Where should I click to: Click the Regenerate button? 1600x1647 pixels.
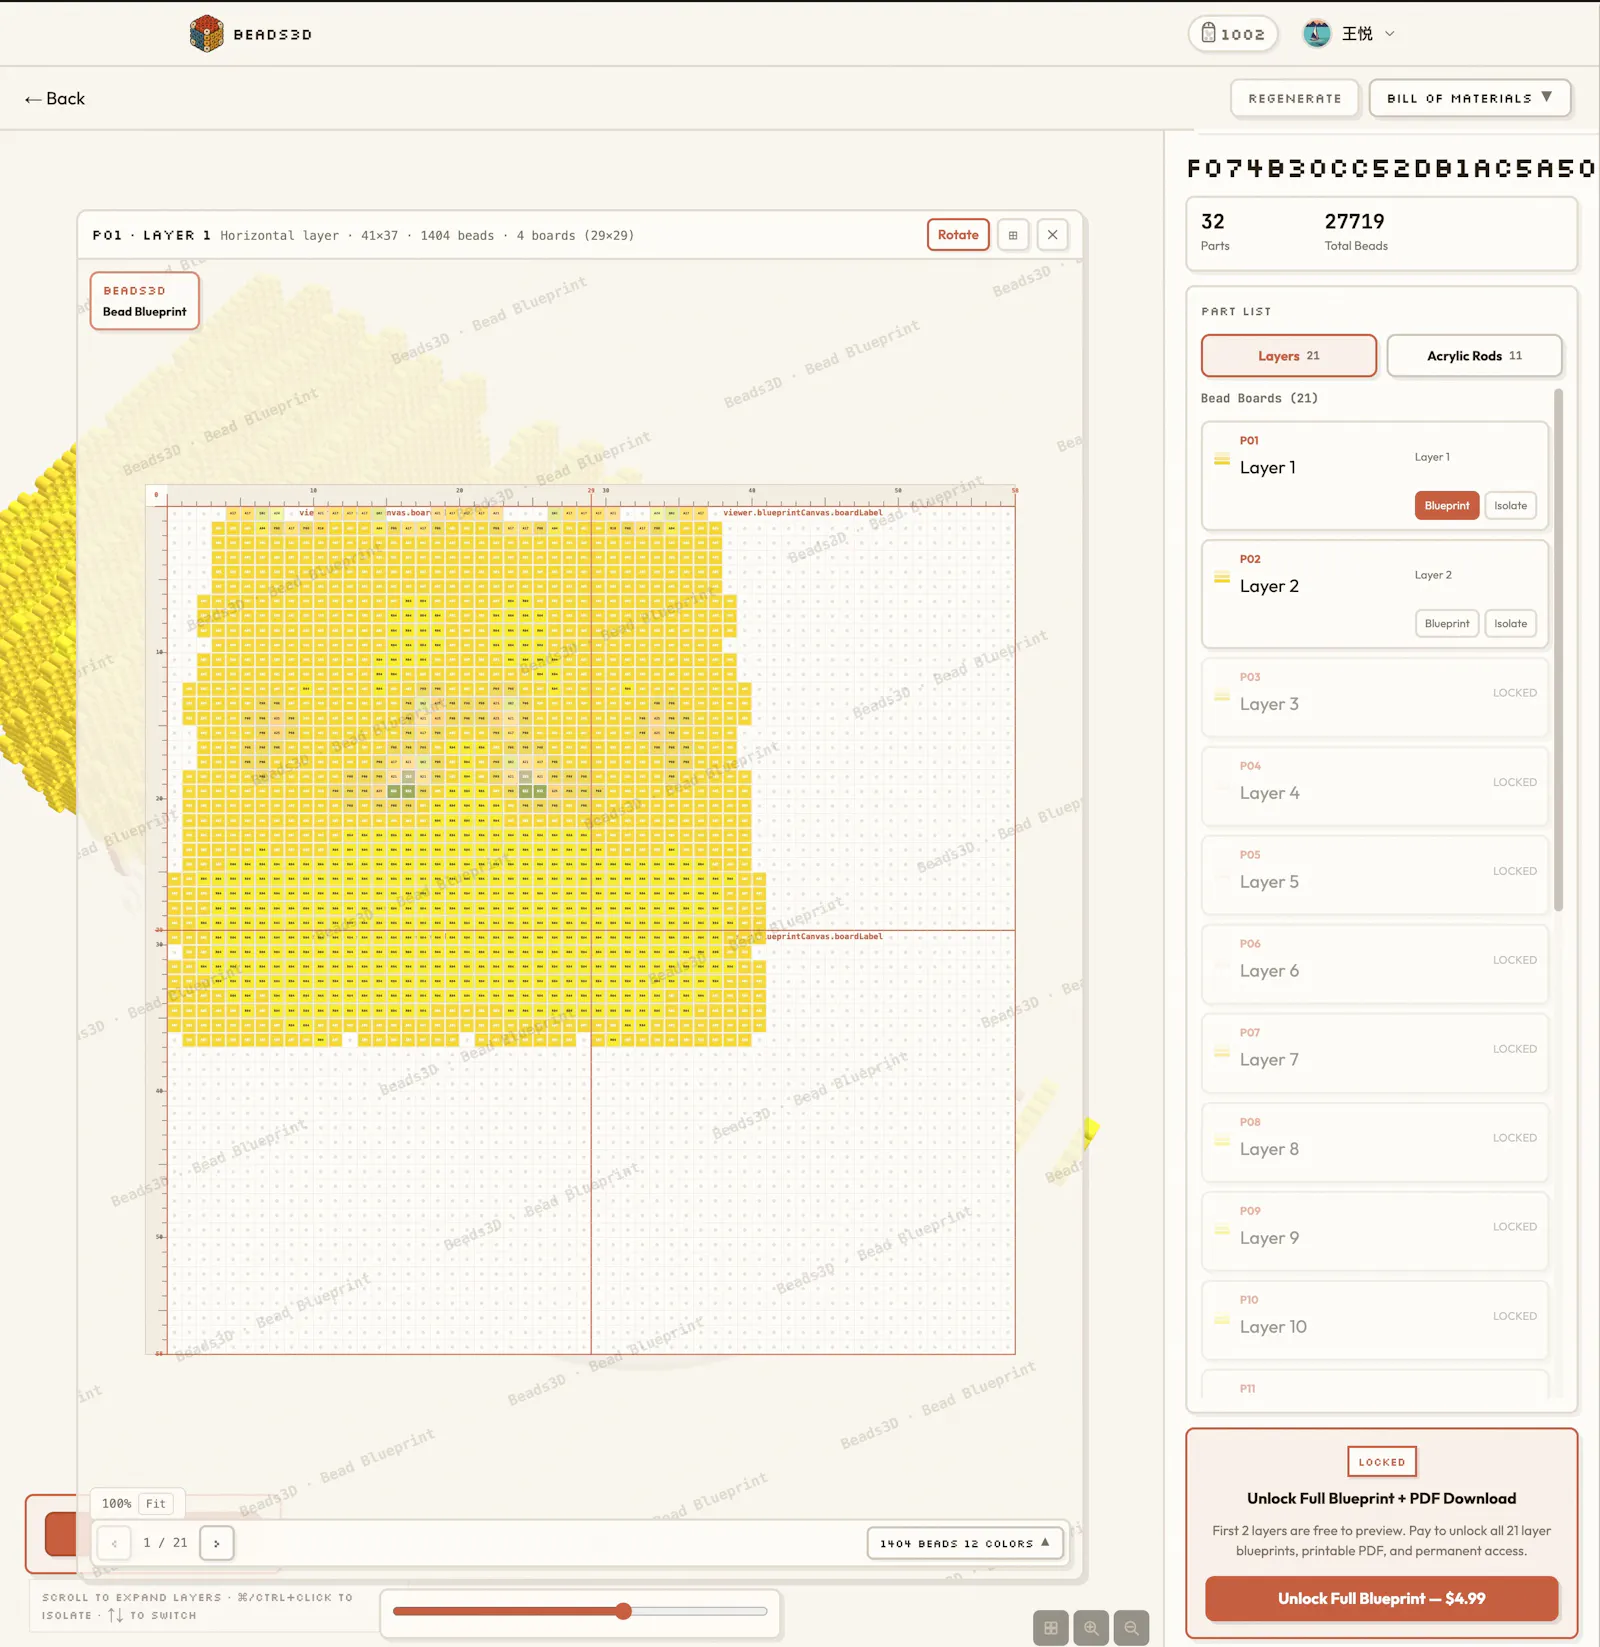1295,99
